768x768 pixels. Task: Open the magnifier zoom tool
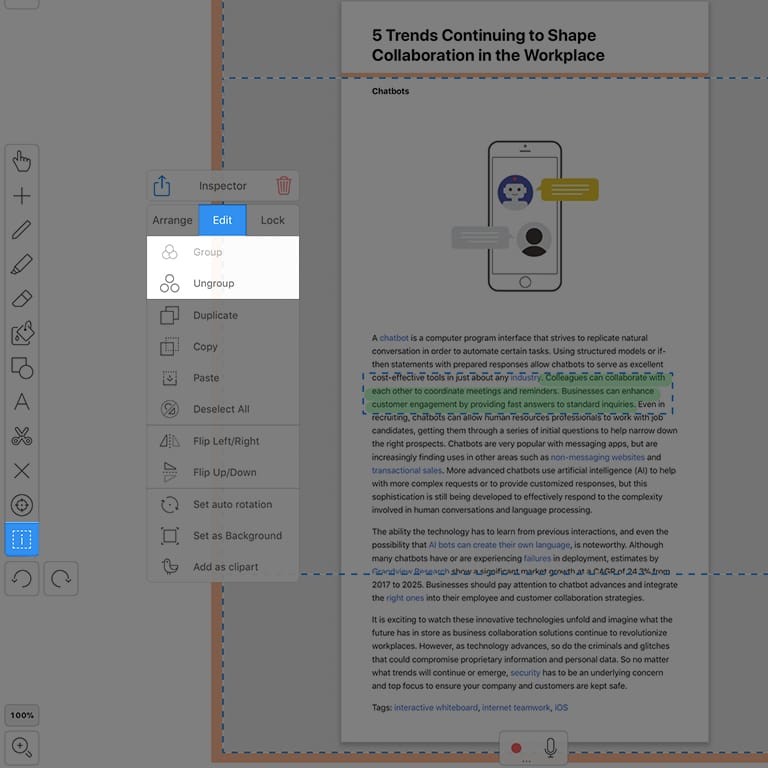22,747
